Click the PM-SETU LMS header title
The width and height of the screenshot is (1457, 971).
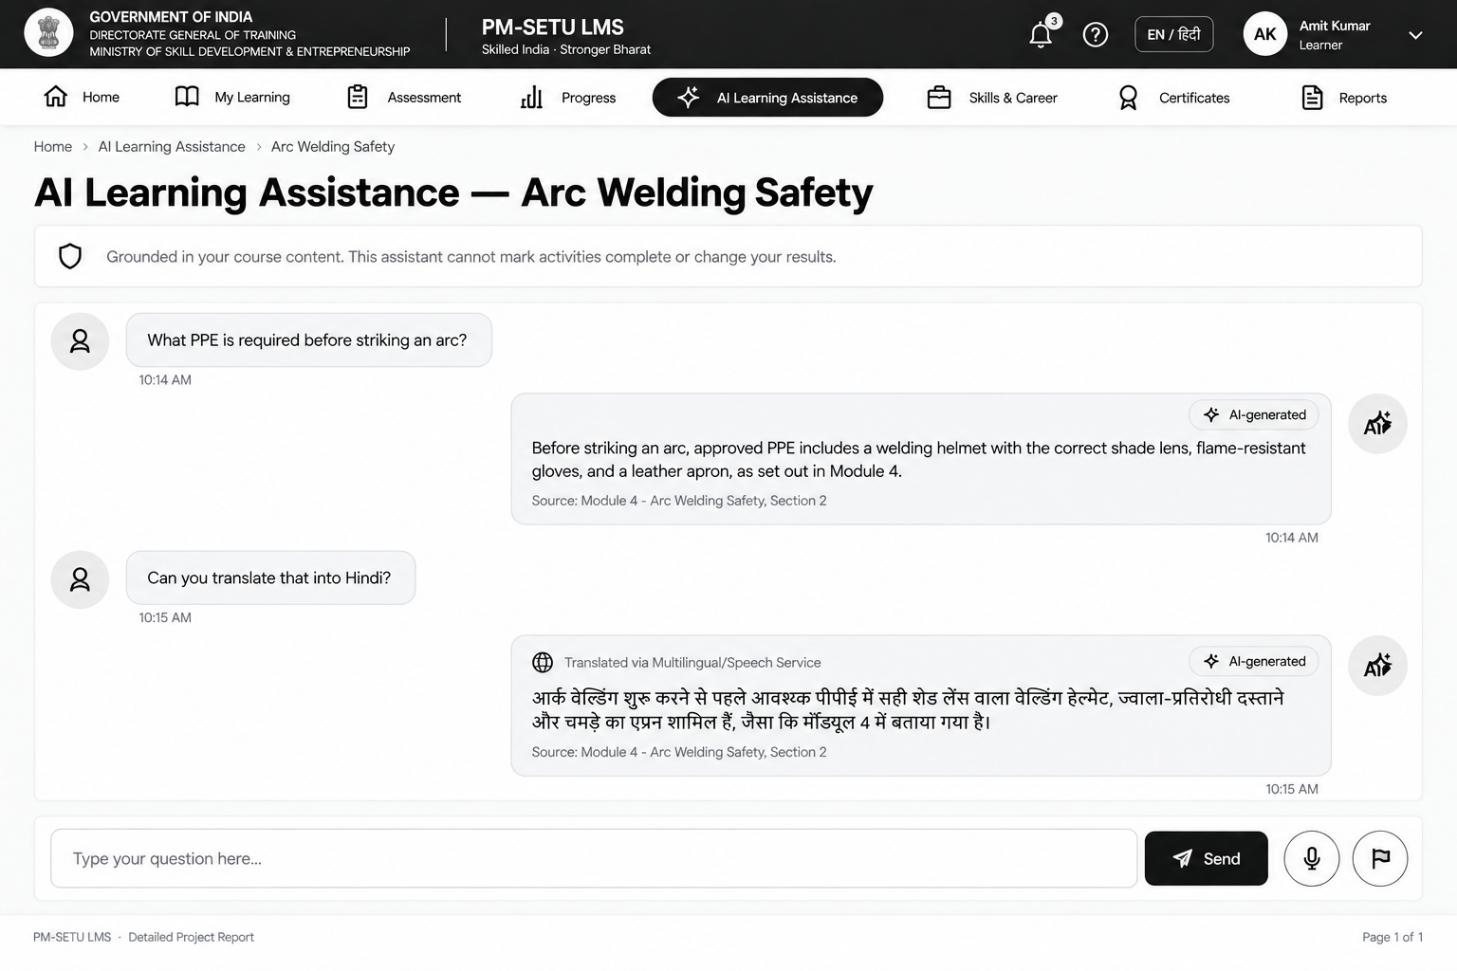[x=552, y=27]
